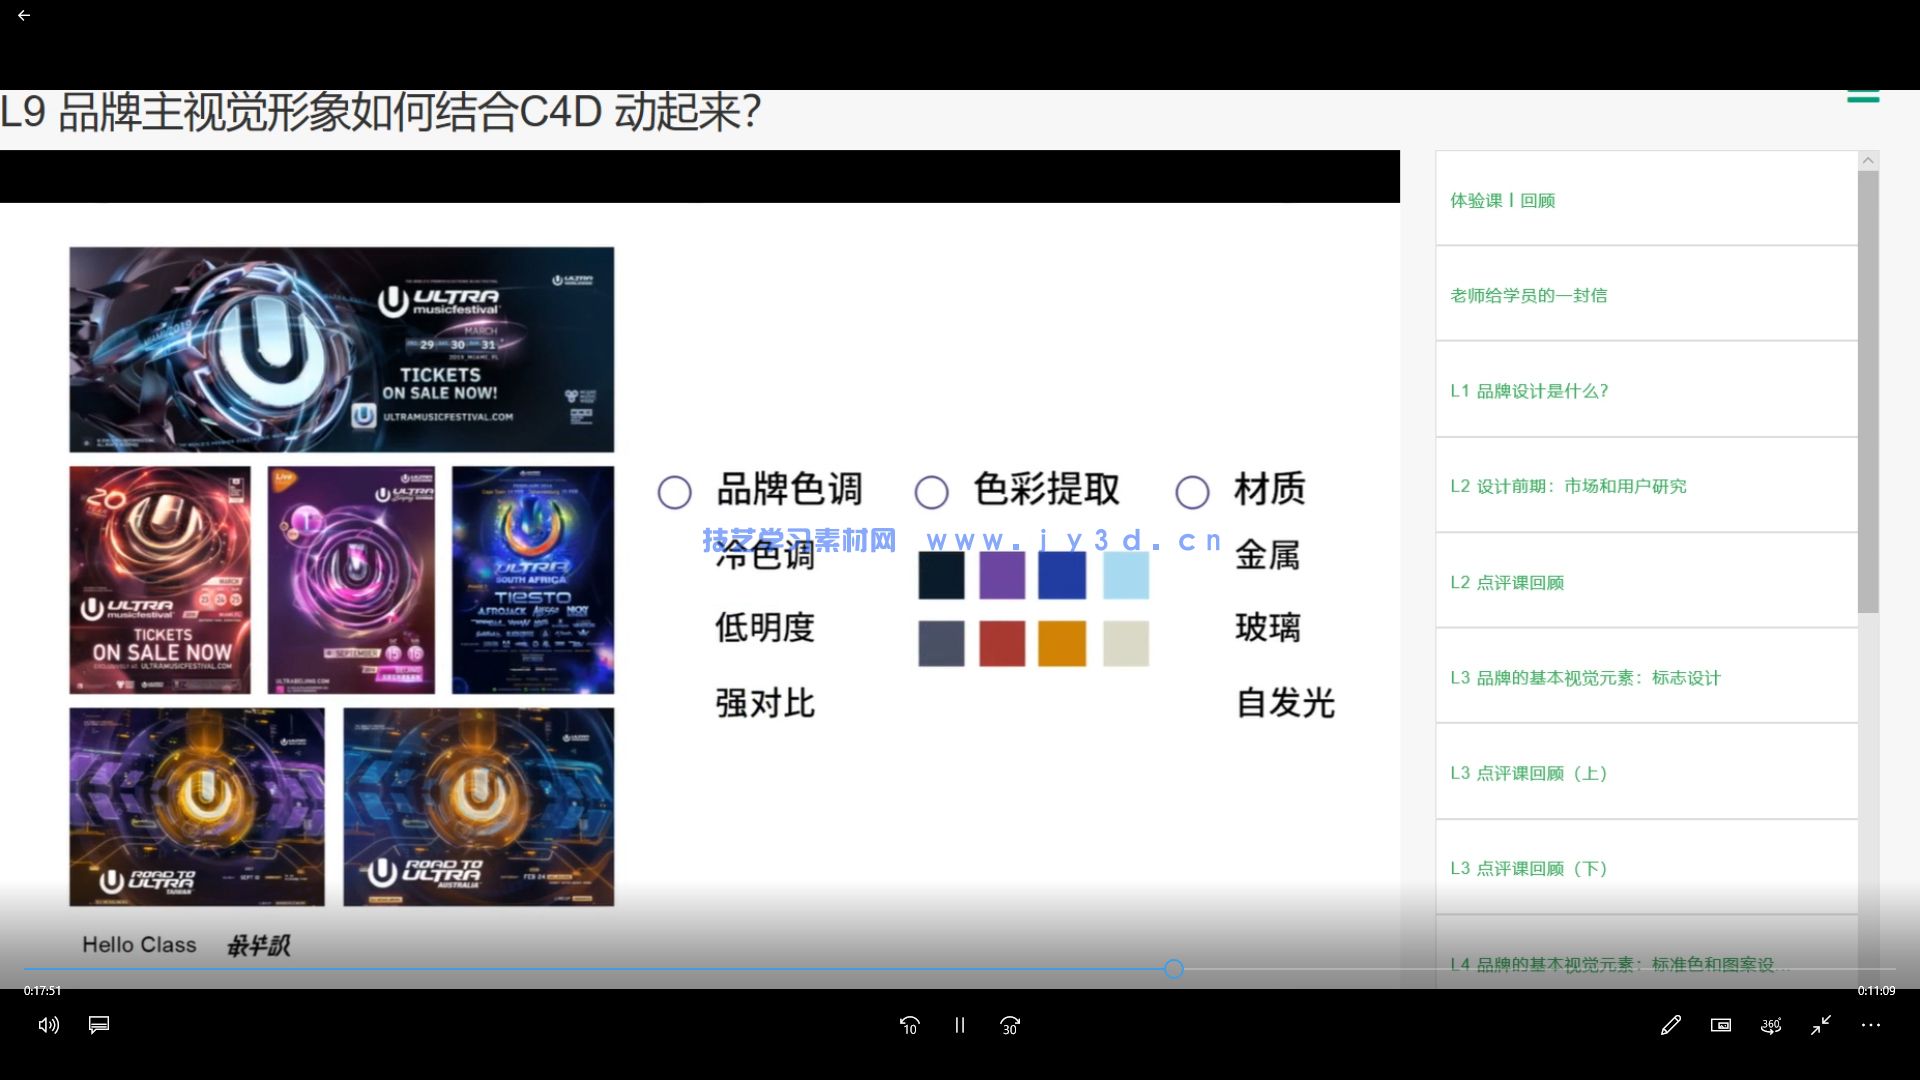Open chapter L1 品牌设计是什么?
The image size is (1920, 1080).
click(1530, 390)
